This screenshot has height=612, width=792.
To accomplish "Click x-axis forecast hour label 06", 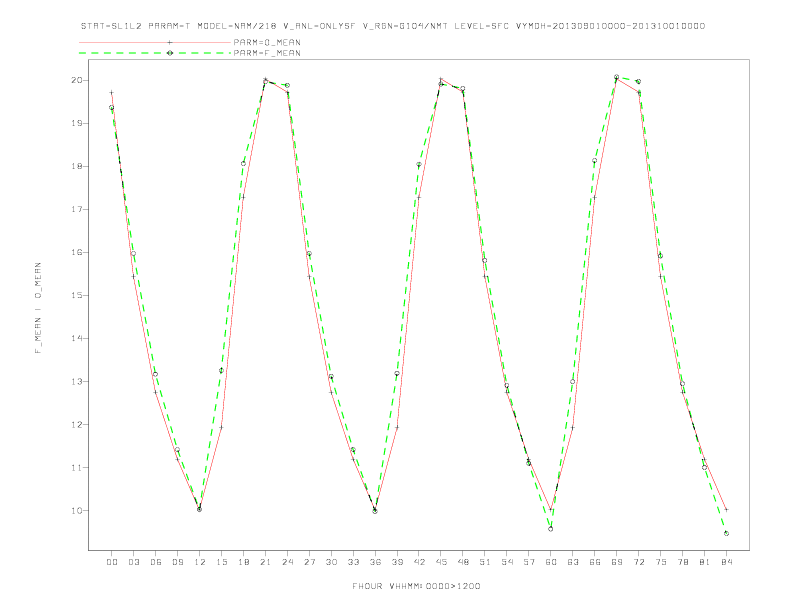I will pos(156,562).
